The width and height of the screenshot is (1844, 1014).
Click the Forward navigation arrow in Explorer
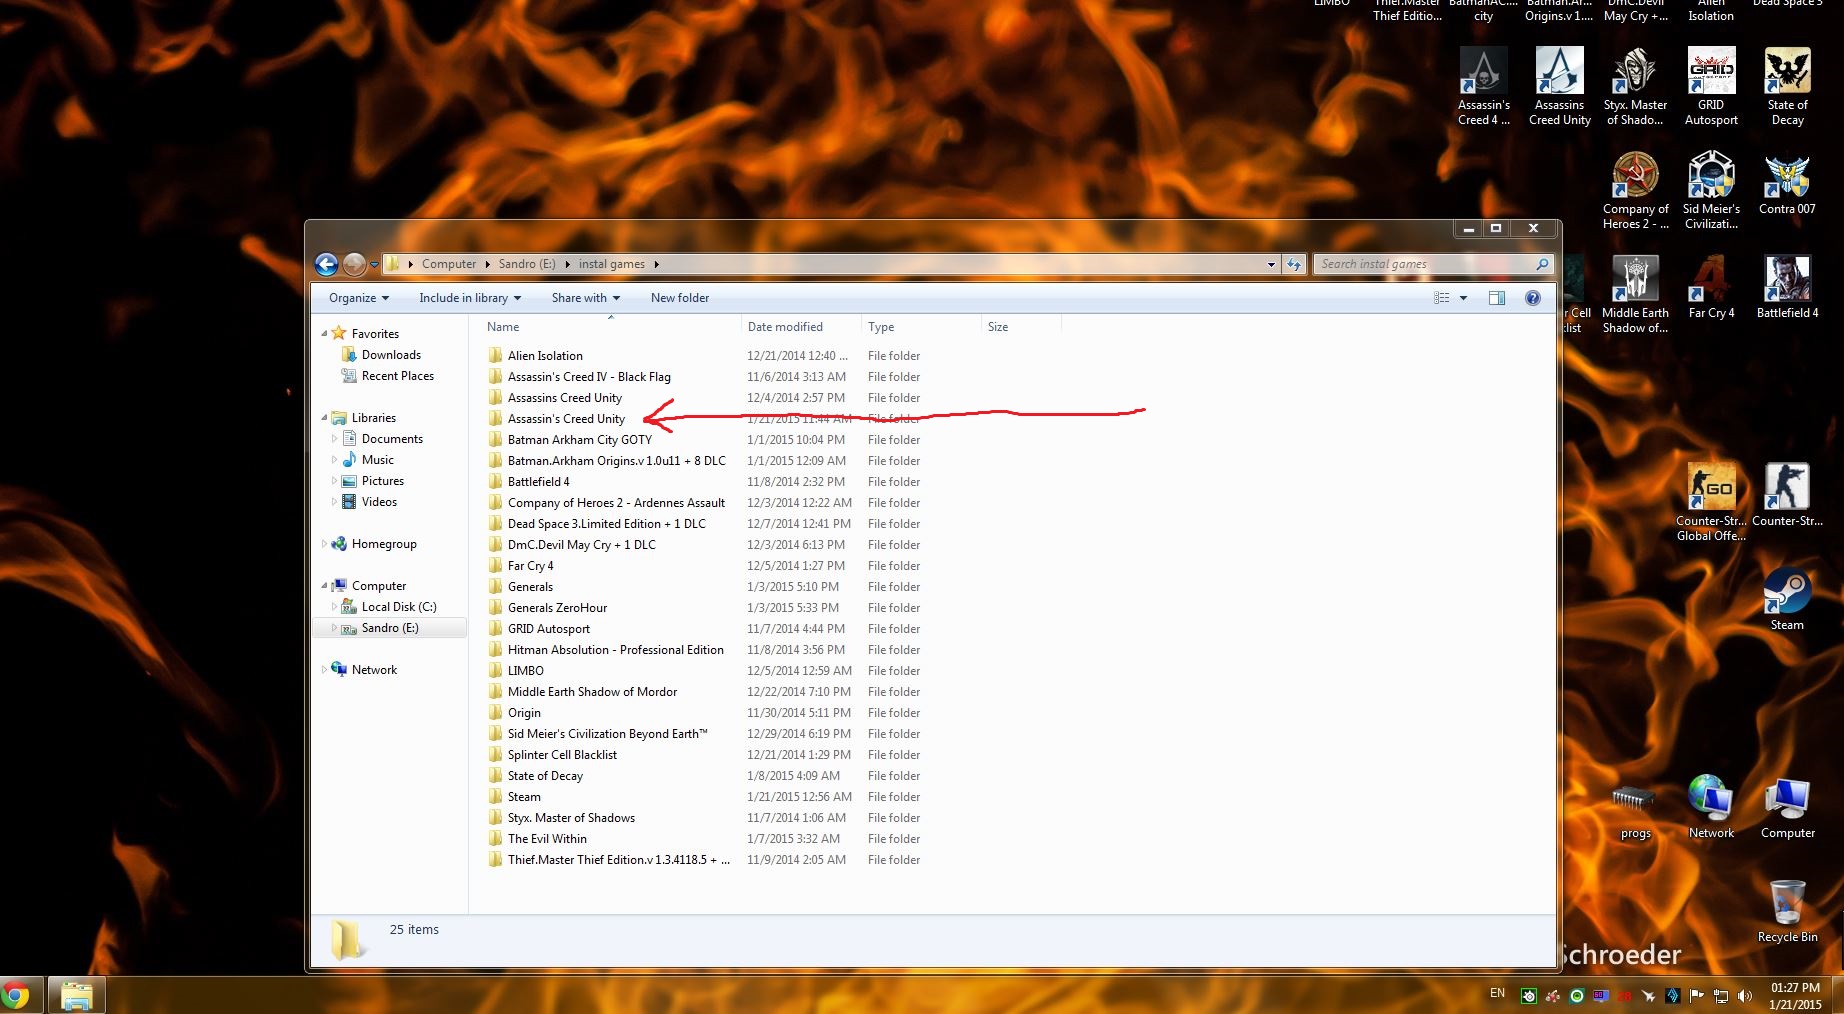point(354,264)
